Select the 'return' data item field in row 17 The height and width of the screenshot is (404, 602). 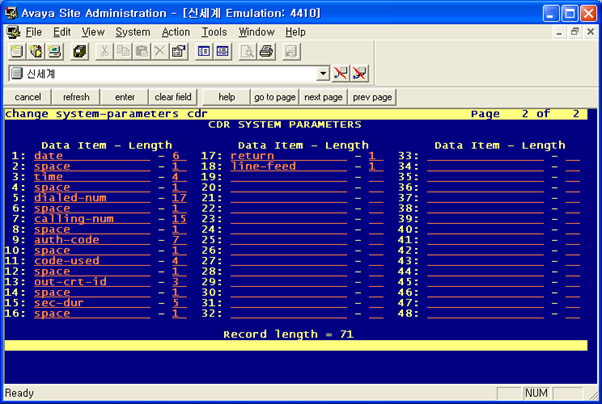289,156
